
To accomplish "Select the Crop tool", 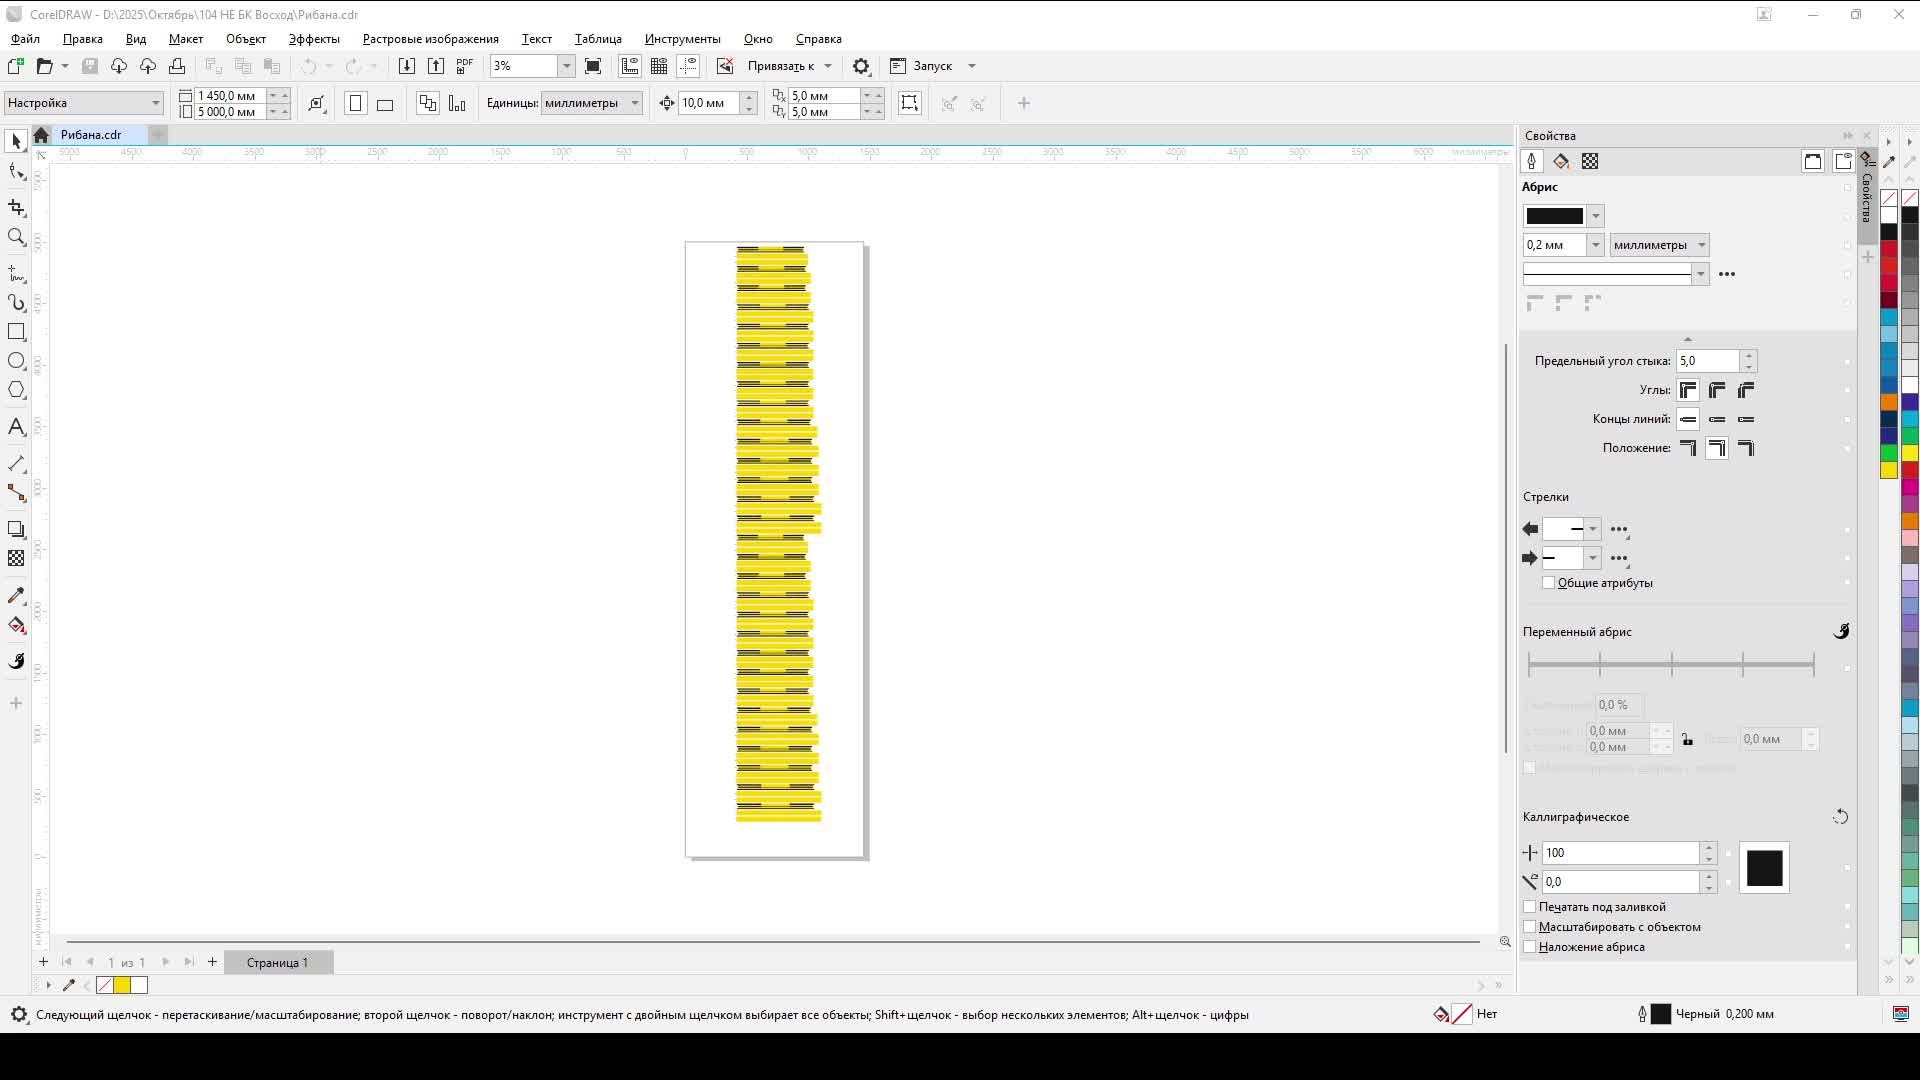I will 16,208.
